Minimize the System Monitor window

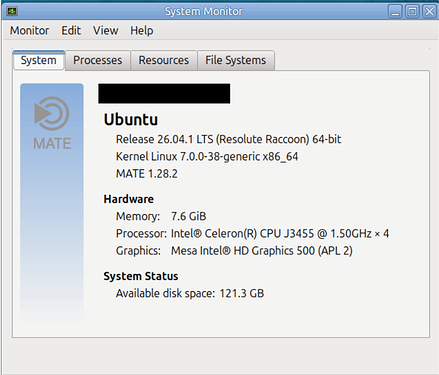point(395,12)
